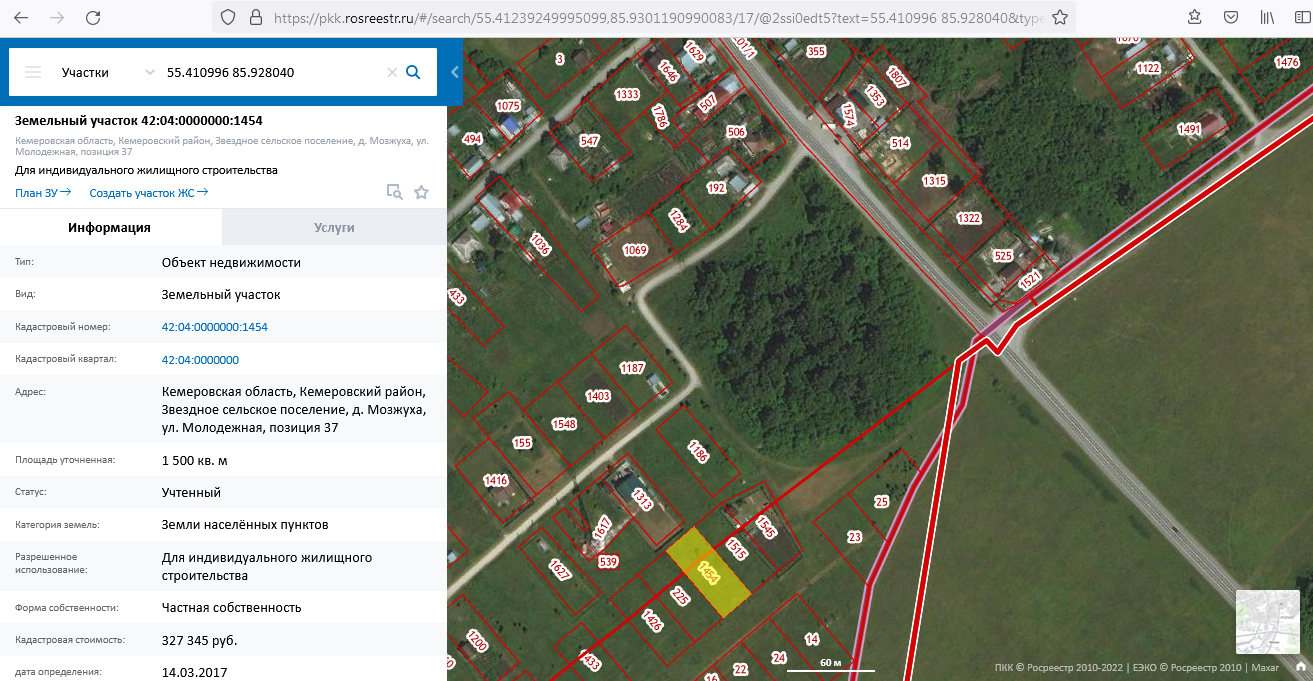
Task: Clear the search field with X
Action: click(392, 72)
